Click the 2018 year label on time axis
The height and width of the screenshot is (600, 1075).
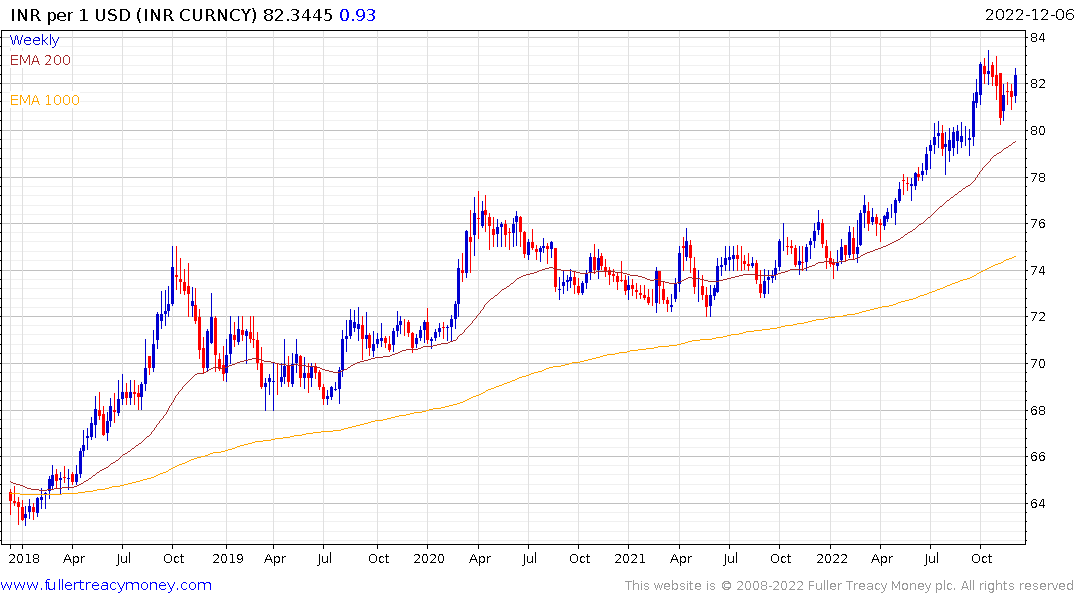[x=24, y=559]
